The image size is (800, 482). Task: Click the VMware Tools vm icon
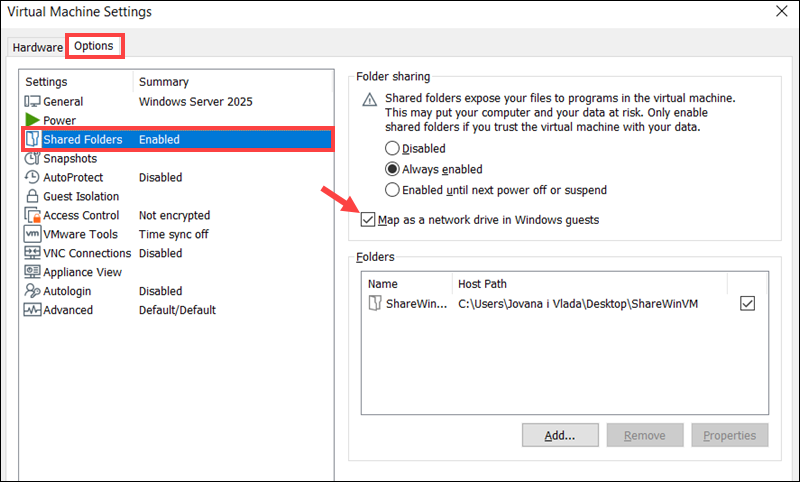(x=32, y=235)
